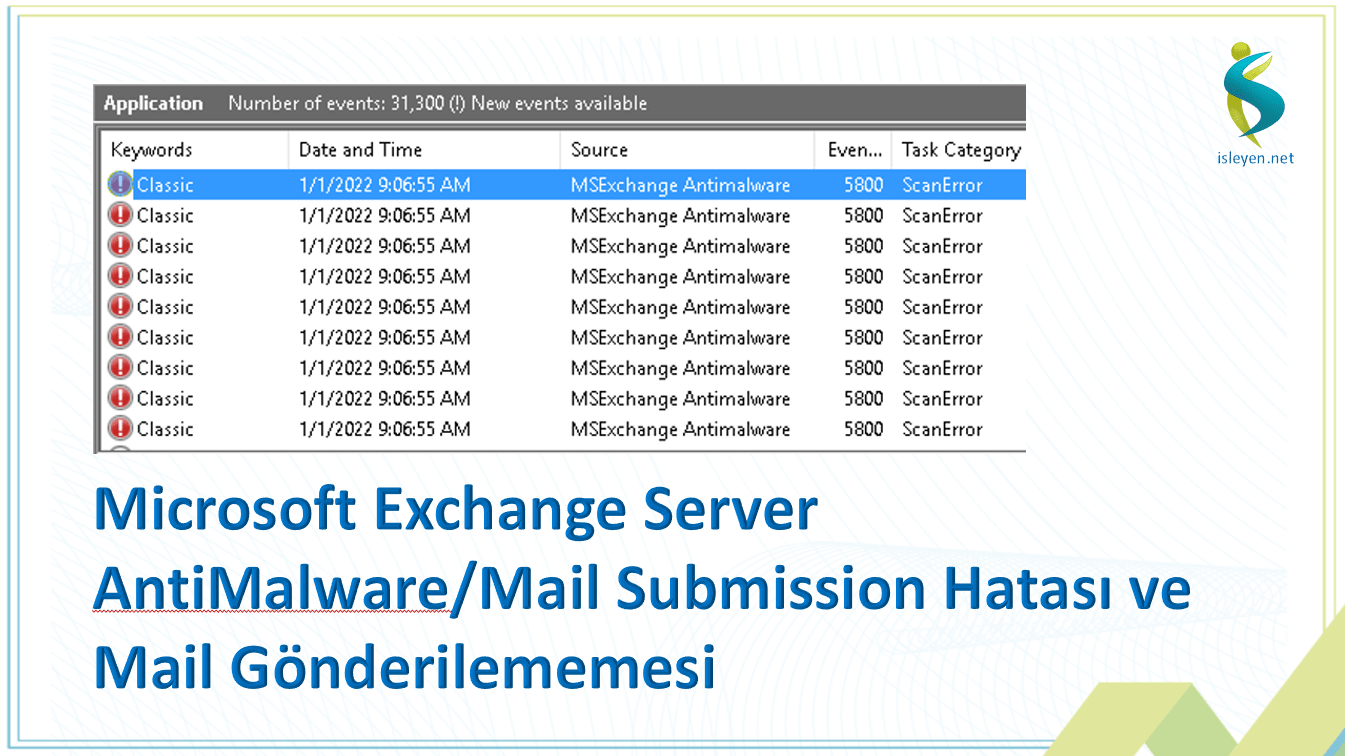Click the error icon in the highlighted row
Screen dimensions: 1345x756
point(120,184)
